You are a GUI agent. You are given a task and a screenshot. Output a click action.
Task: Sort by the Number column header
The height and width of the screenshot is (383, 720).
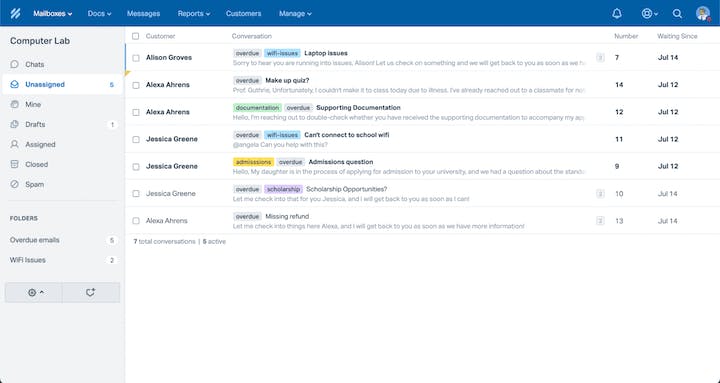tap(626, 36)
